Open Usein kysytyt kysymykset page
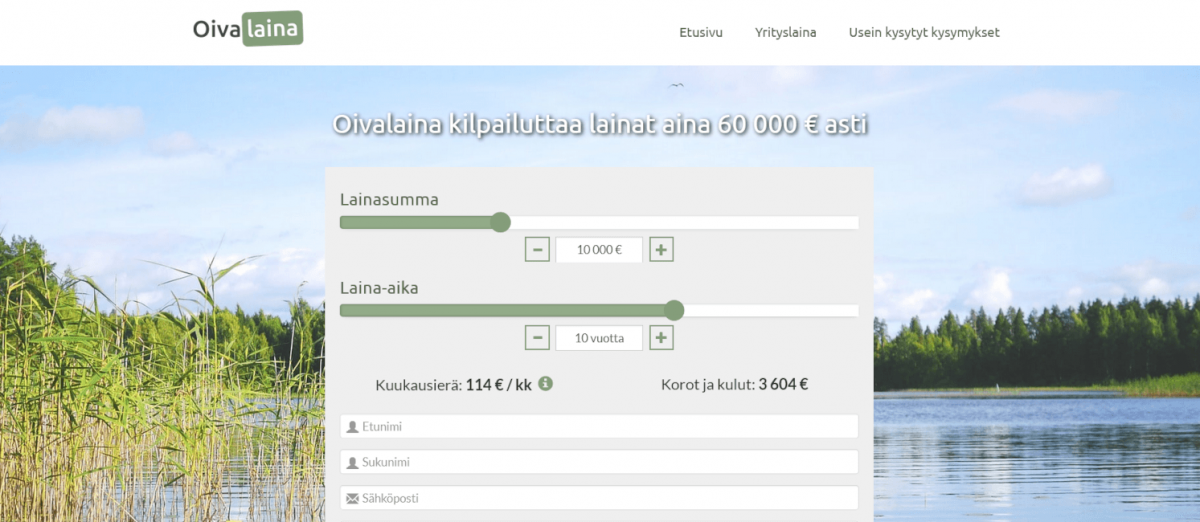Screen dimensions: 1200x522 pos(924,32)
